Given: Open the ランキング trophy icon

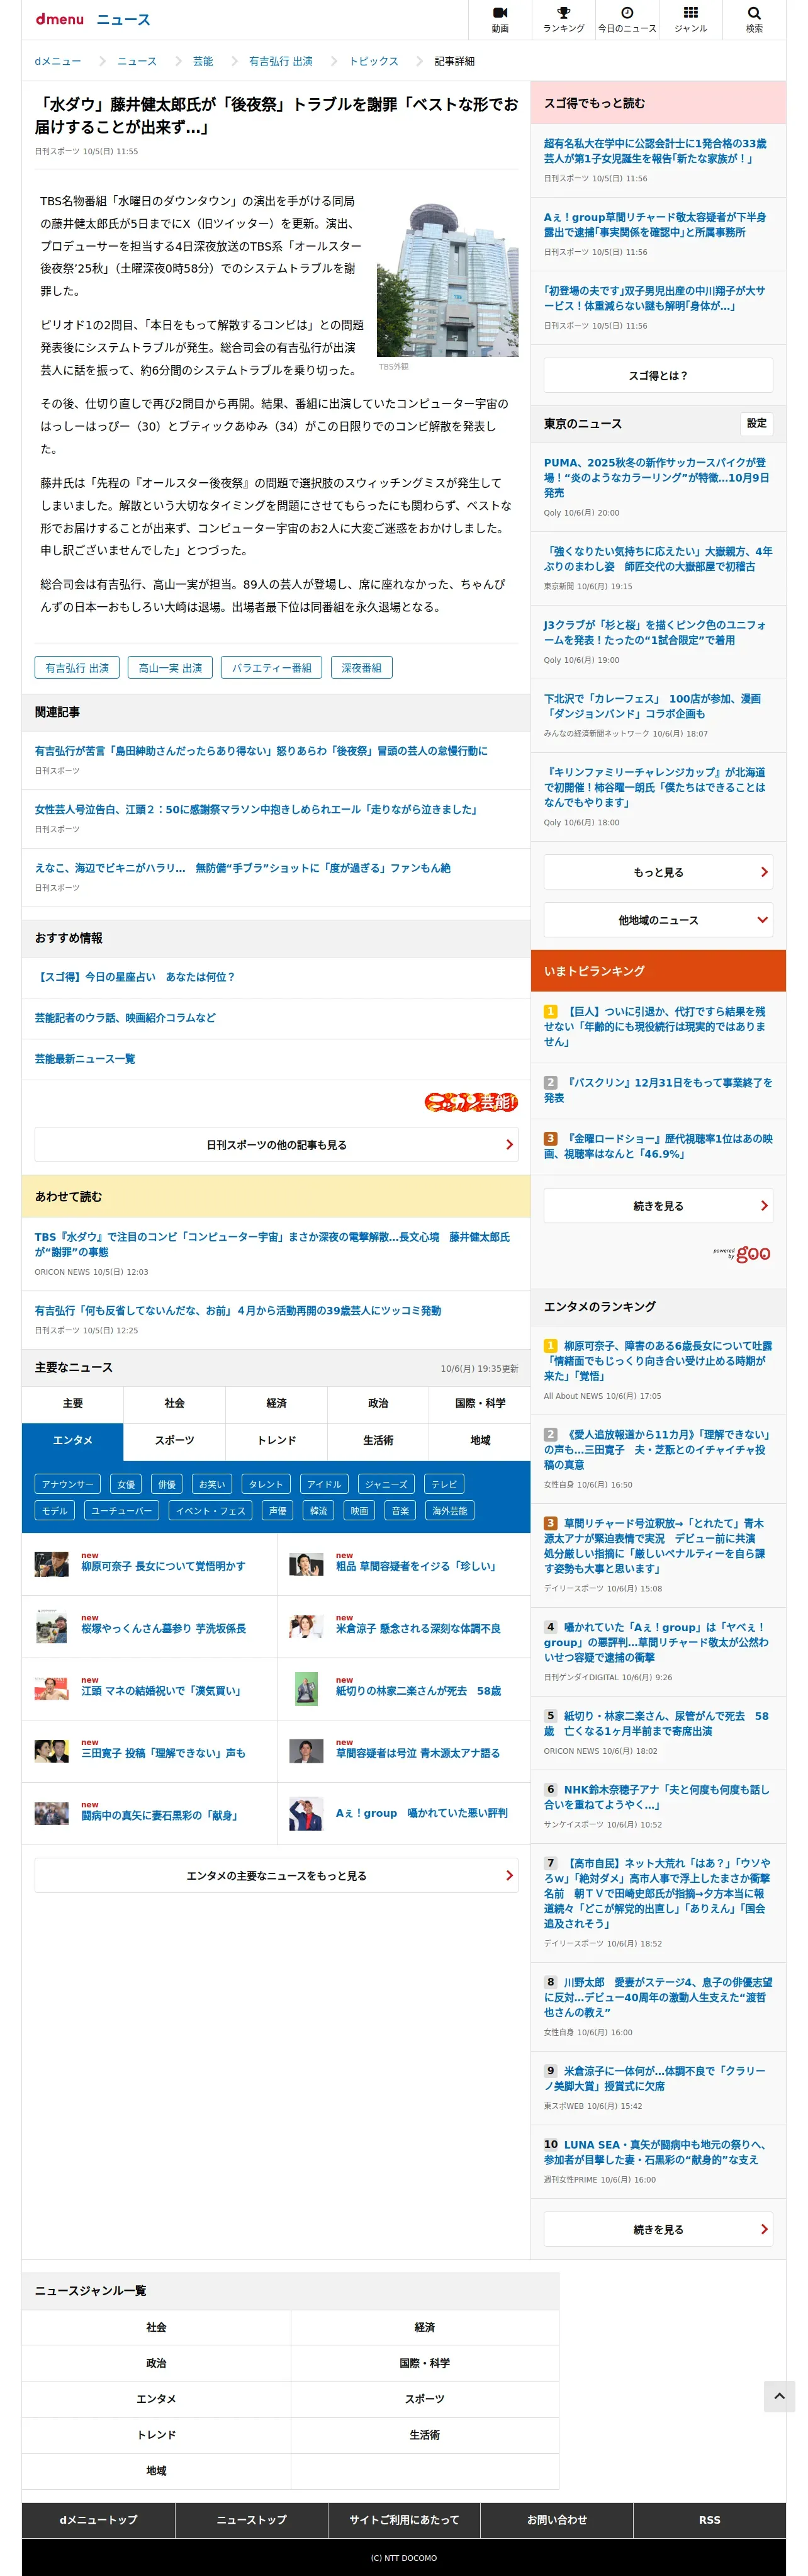Looking at the screenshot, I should point(564,19).
